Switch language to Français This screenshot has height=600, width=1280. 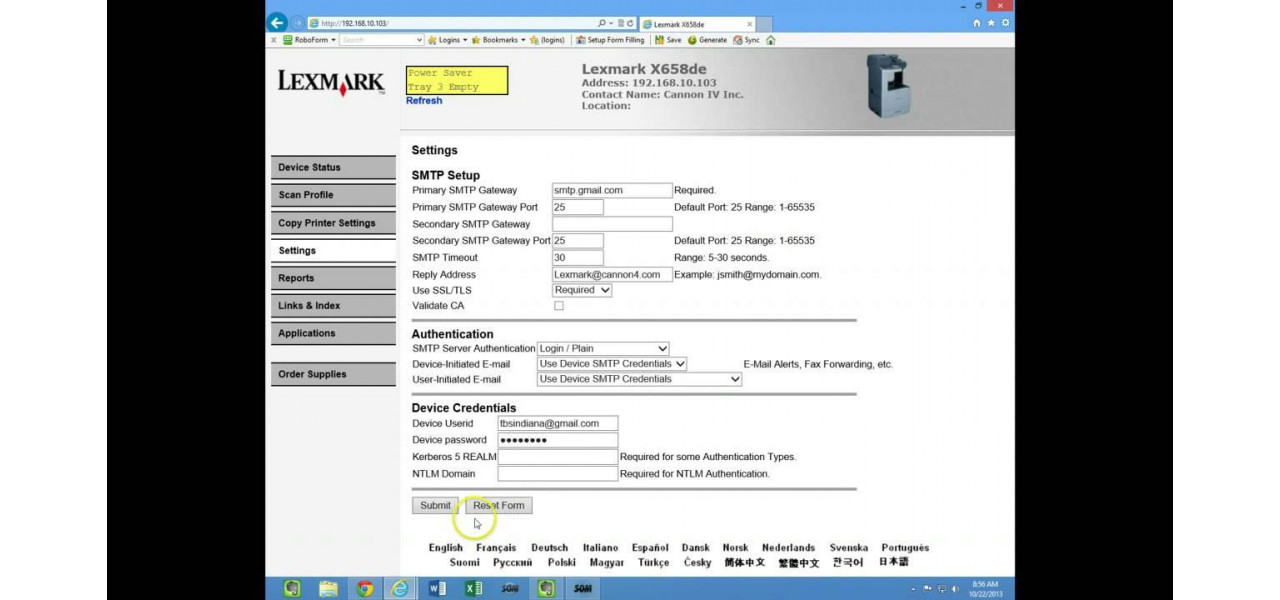click(x=496, y=548)
